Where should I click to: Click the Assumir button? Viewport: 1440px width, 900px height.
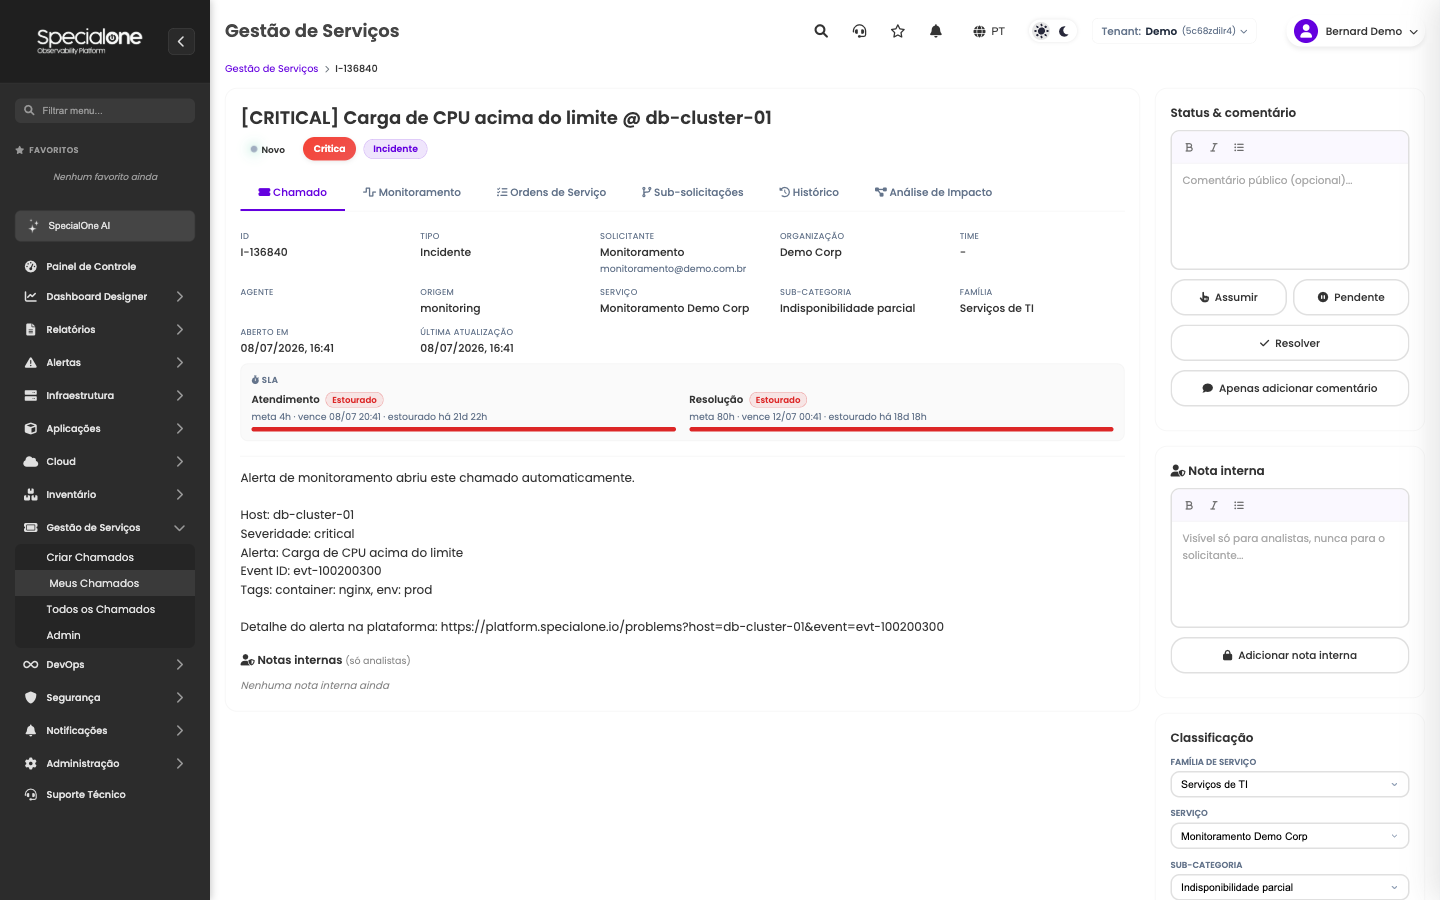[1229, 297]
